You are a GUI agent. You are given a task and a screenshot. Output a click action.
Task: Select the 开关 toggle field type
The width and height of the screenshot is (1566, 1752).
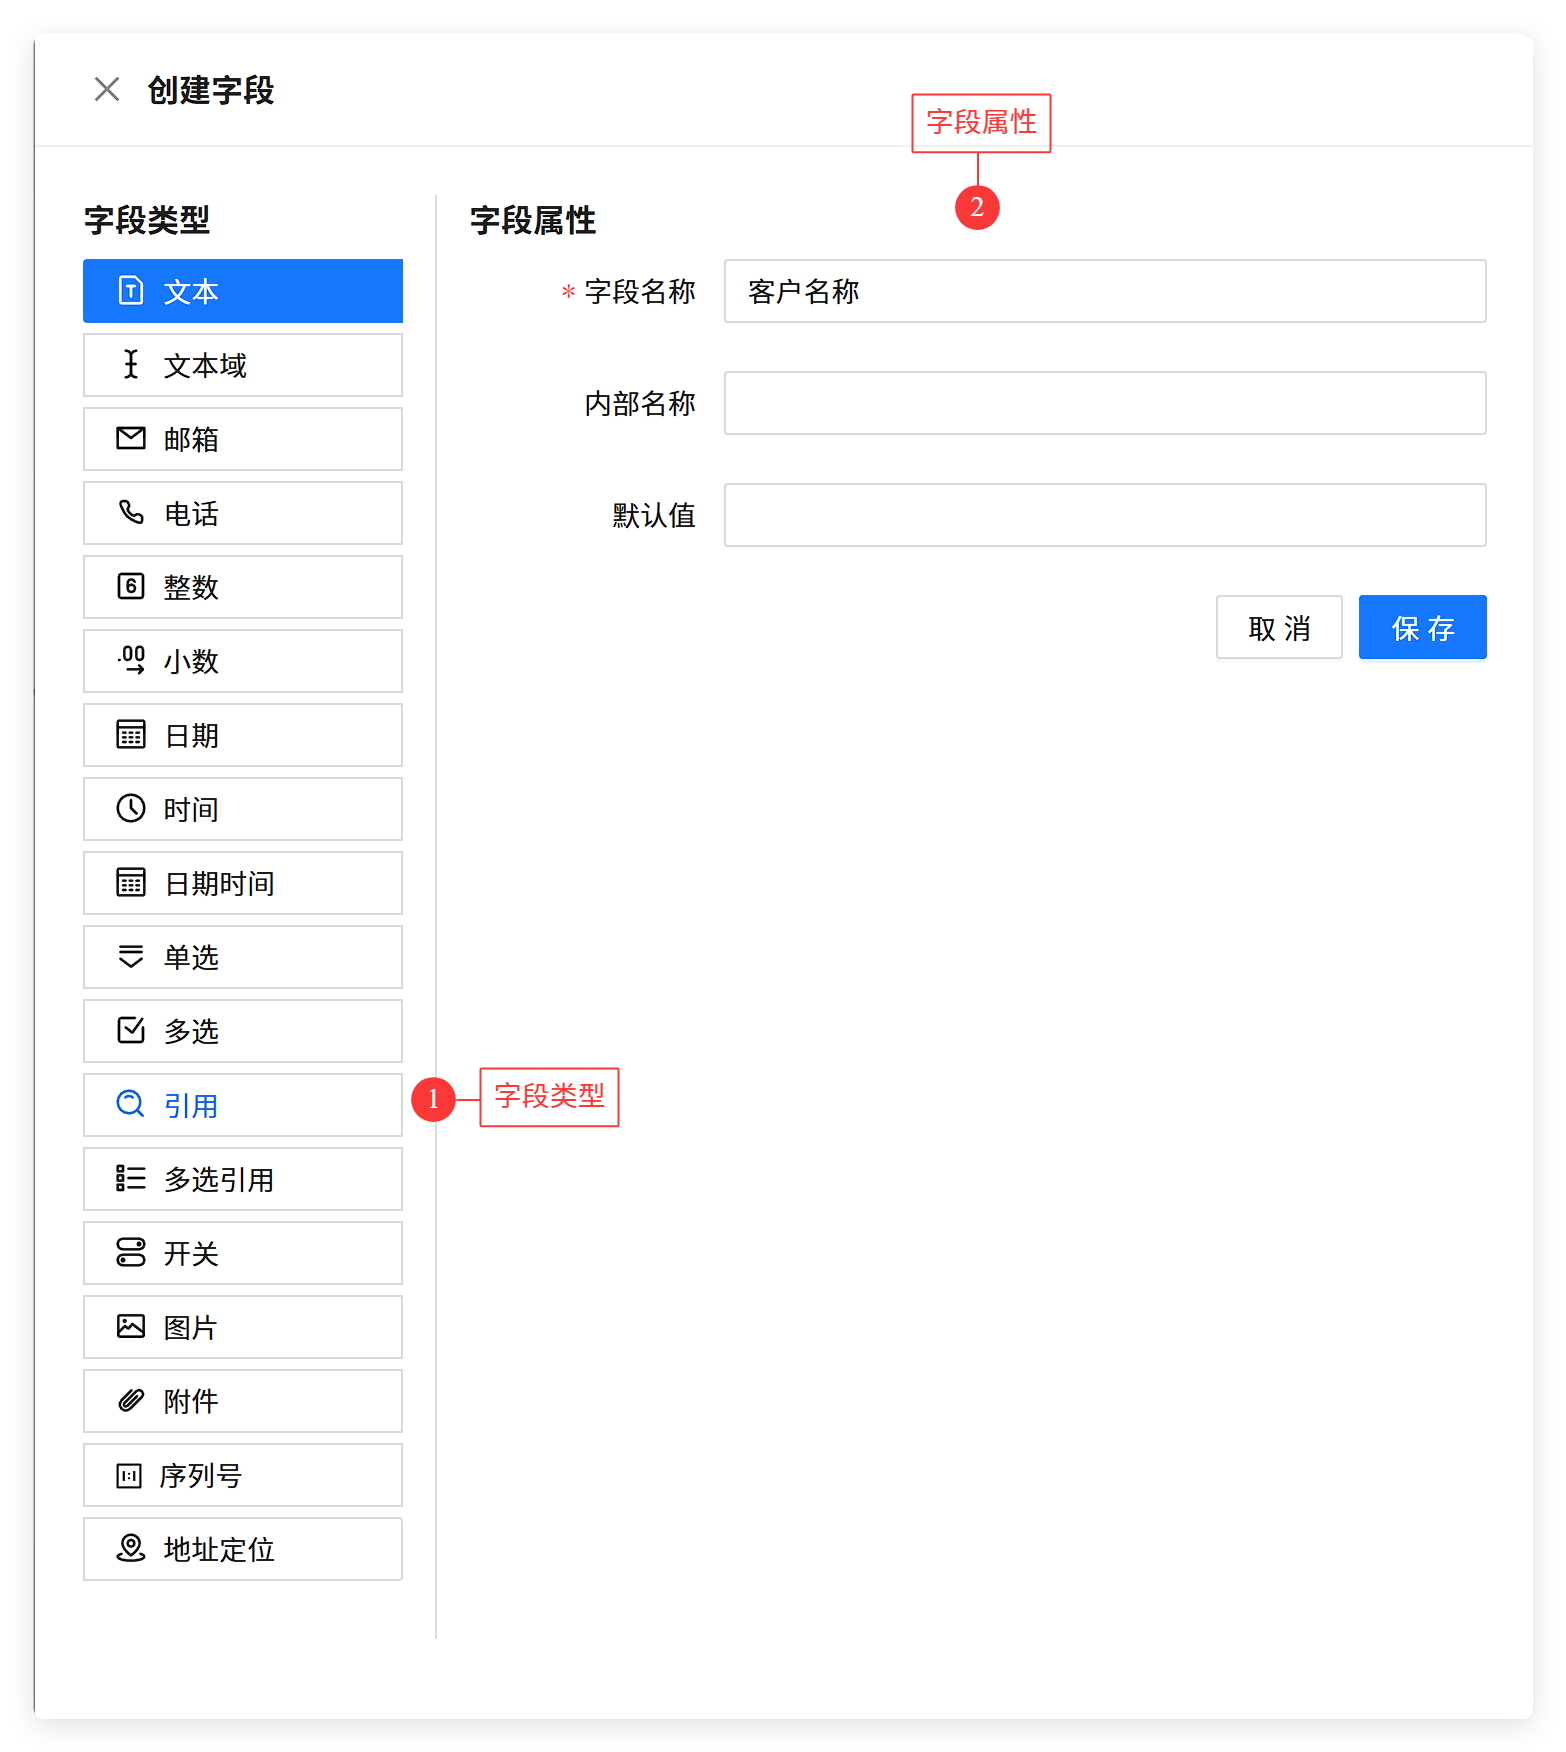pos(243,1253)
